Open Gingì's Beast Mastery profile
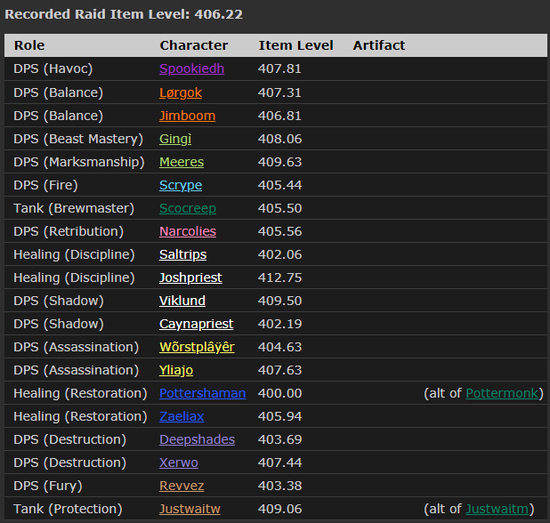Image resolution: width=550 pixels, height=523 pixels. point(175,139)
